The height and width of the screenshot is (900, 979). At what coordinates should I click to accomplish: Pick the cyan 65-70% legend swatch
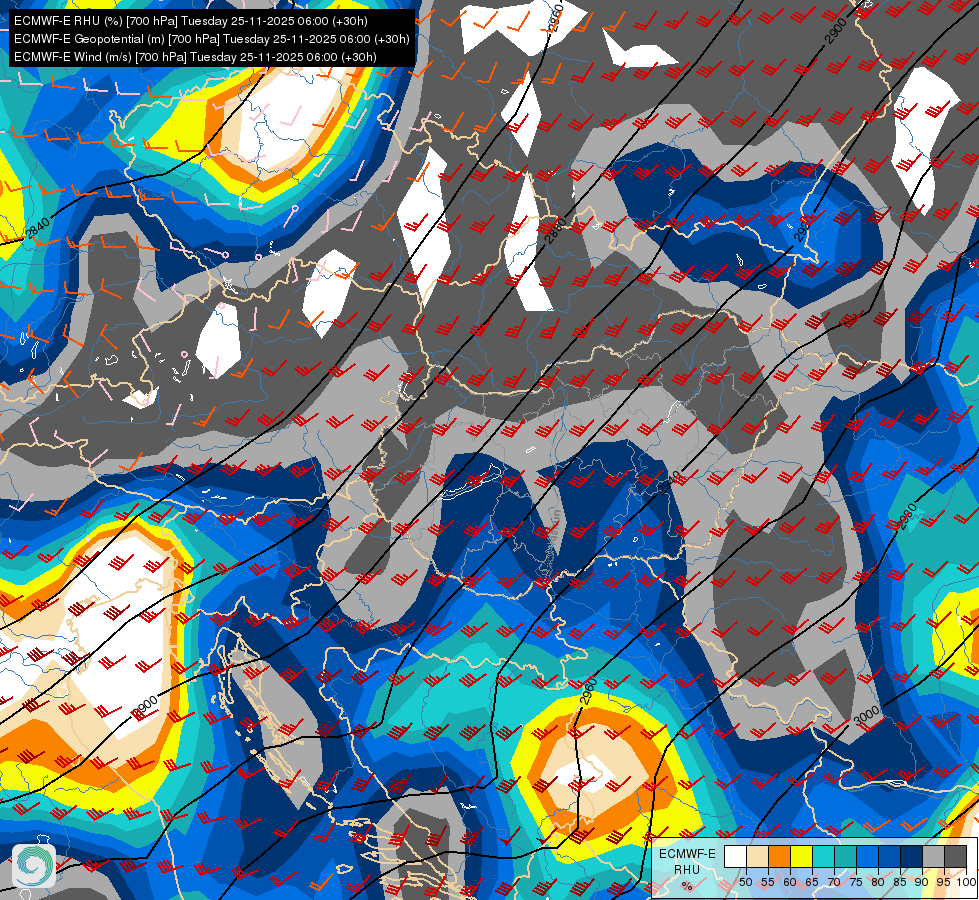824,856
